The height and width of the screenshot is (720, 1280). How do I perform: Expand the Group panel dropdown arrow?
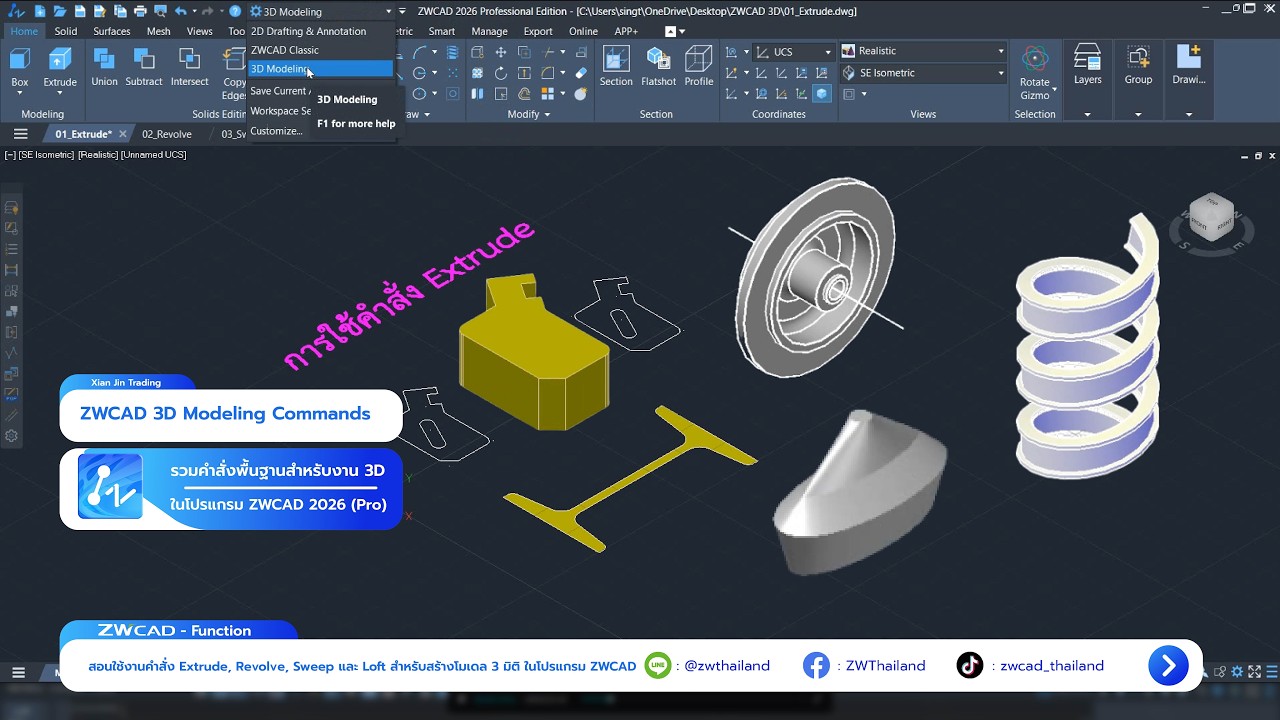(x=1138, y=114)
